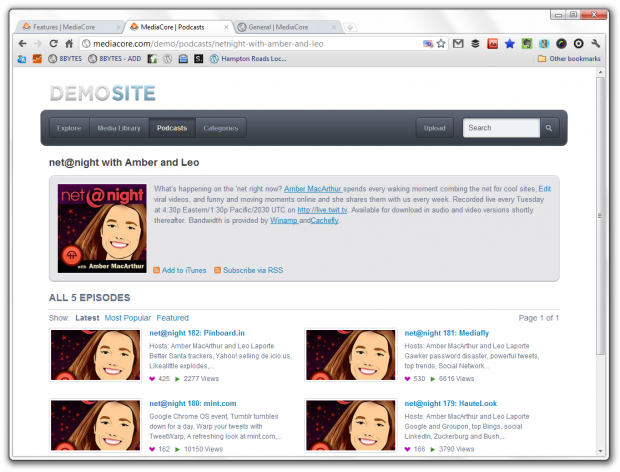
Task: Click the red extension icon in toolbar
Action: [x=492, y=43]
